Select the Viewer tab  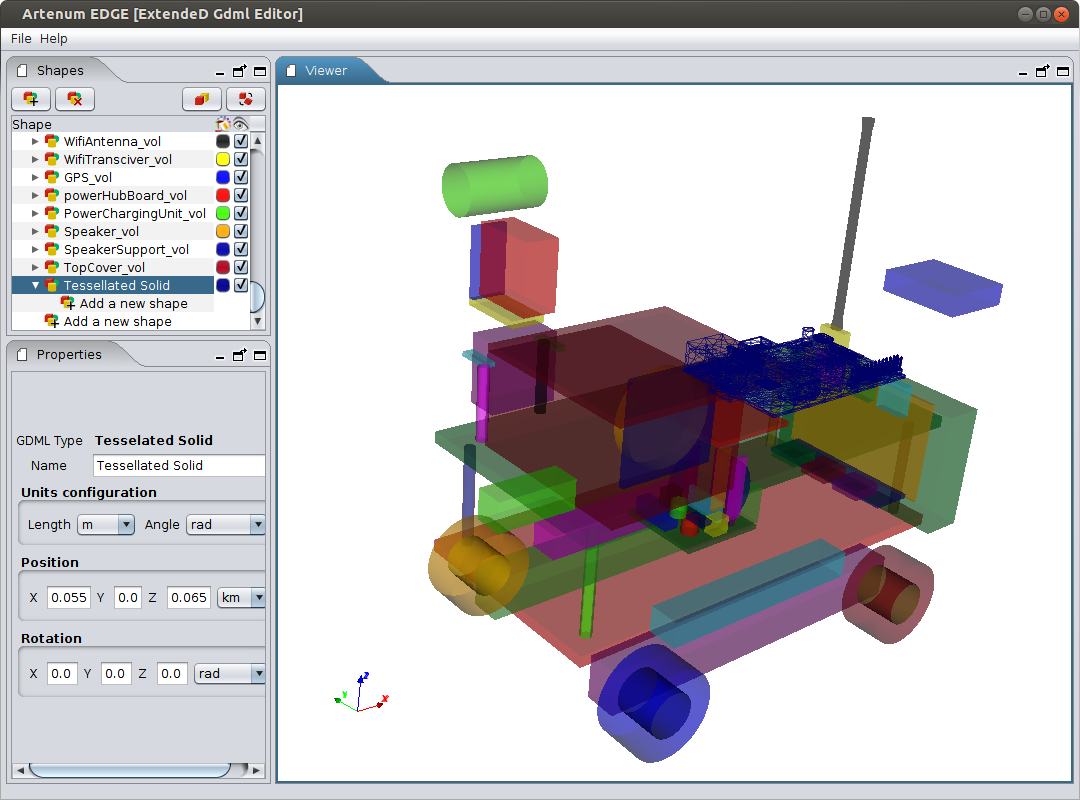(x=326, y=70)
